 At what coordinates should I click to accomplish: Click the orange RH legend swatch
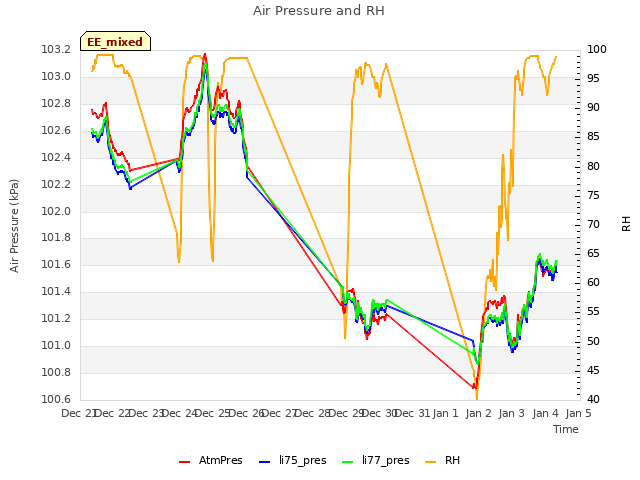[431, 462]
